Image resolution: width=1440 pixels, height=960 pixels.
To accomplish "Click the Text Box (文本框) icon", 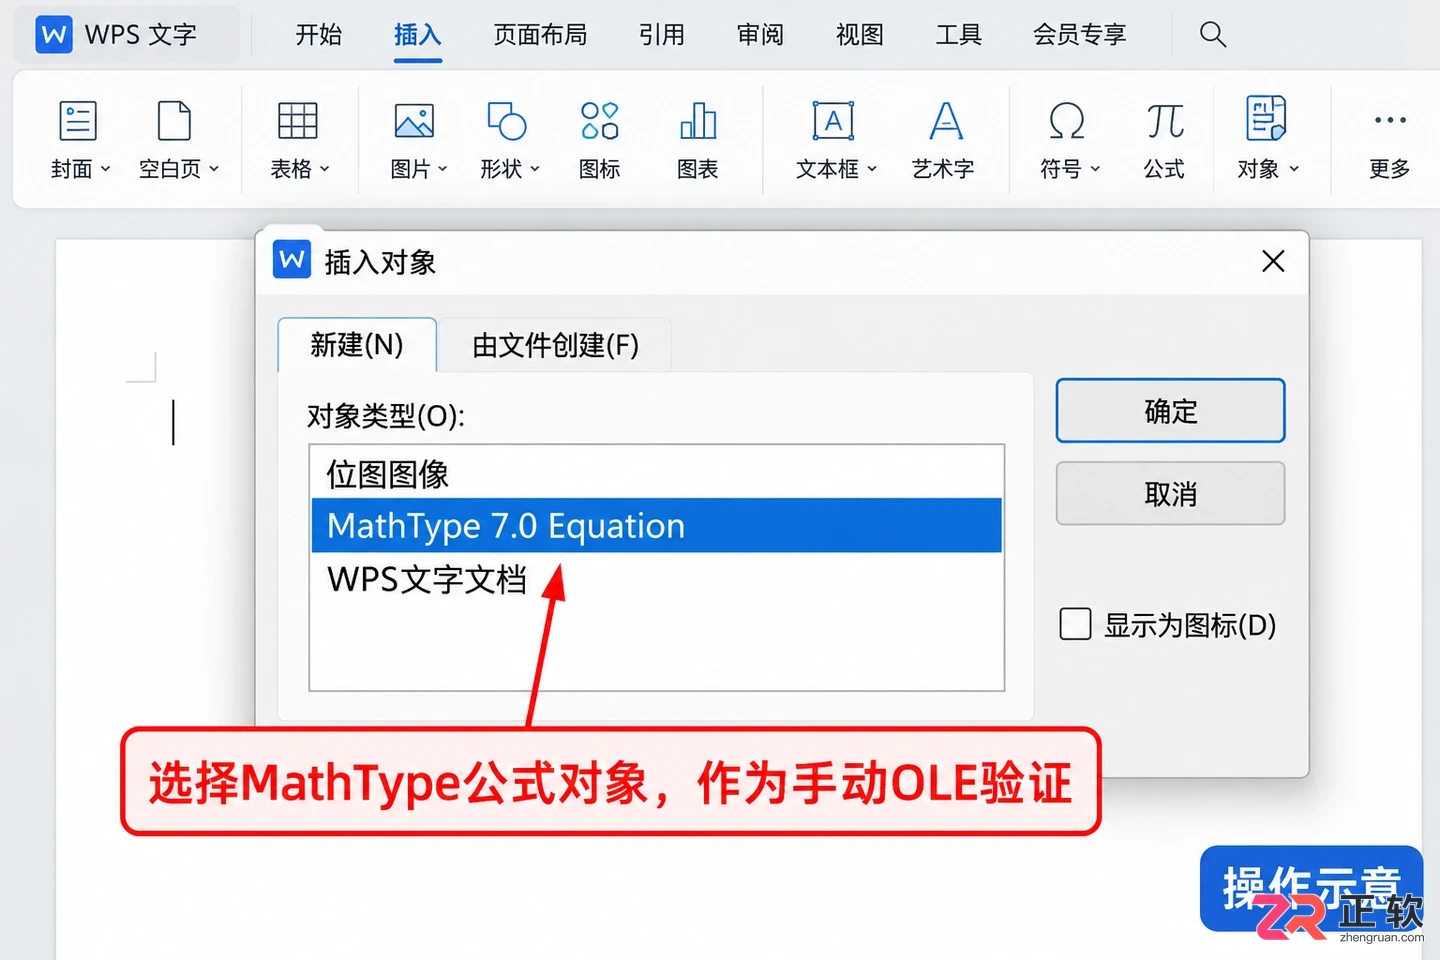I will (833, 121).
